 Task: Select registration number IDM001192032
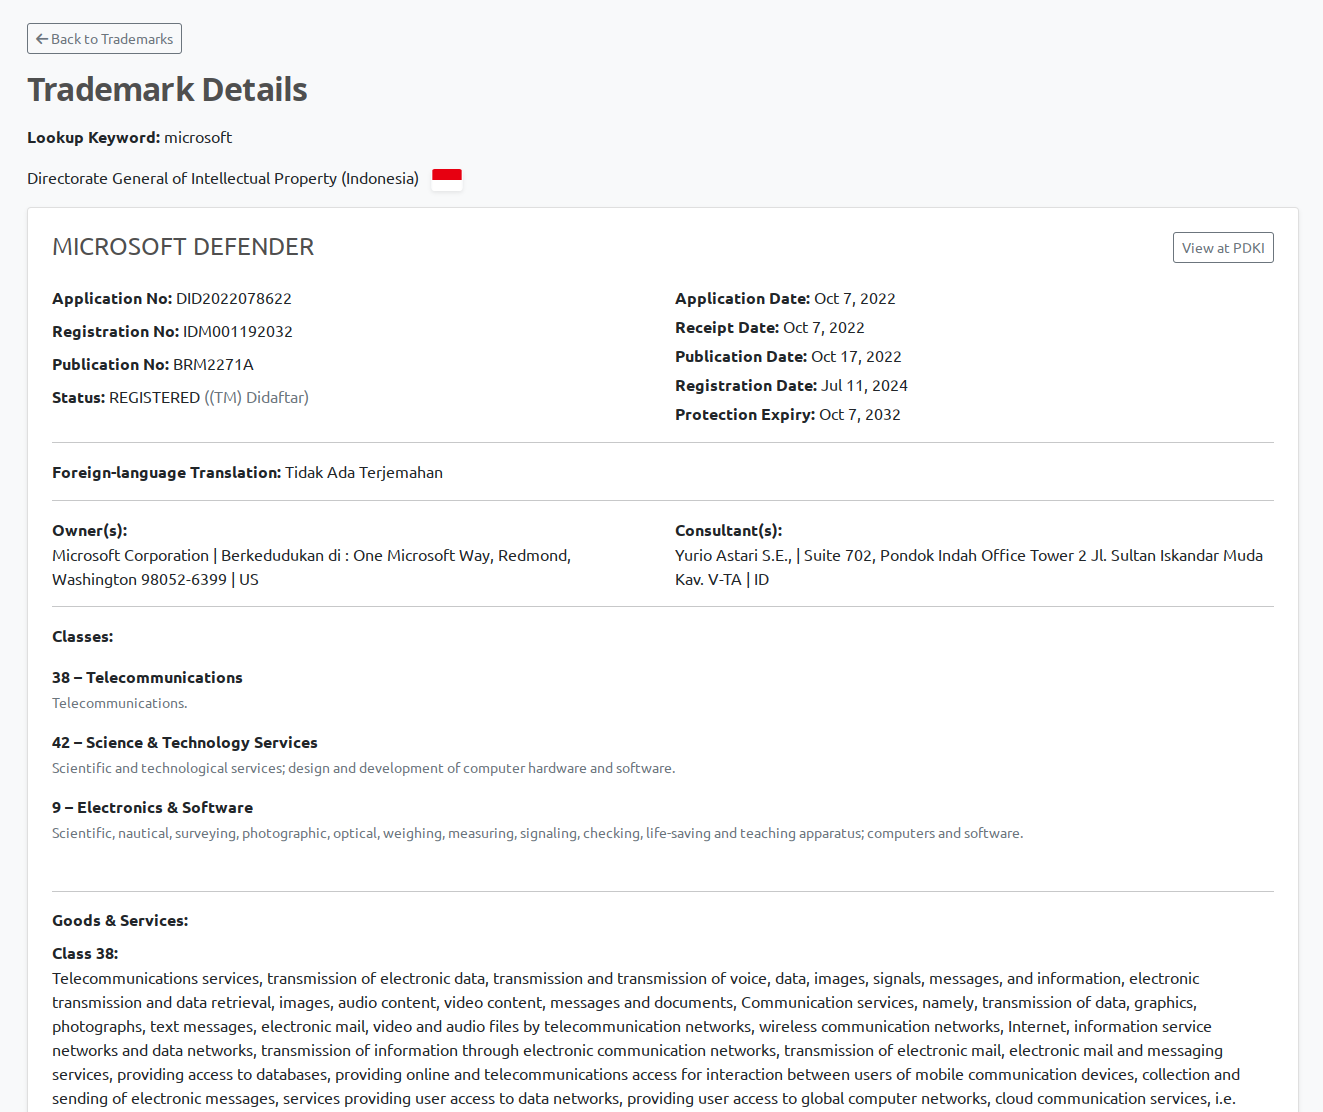pyautogui.click(x=238, y=332)
